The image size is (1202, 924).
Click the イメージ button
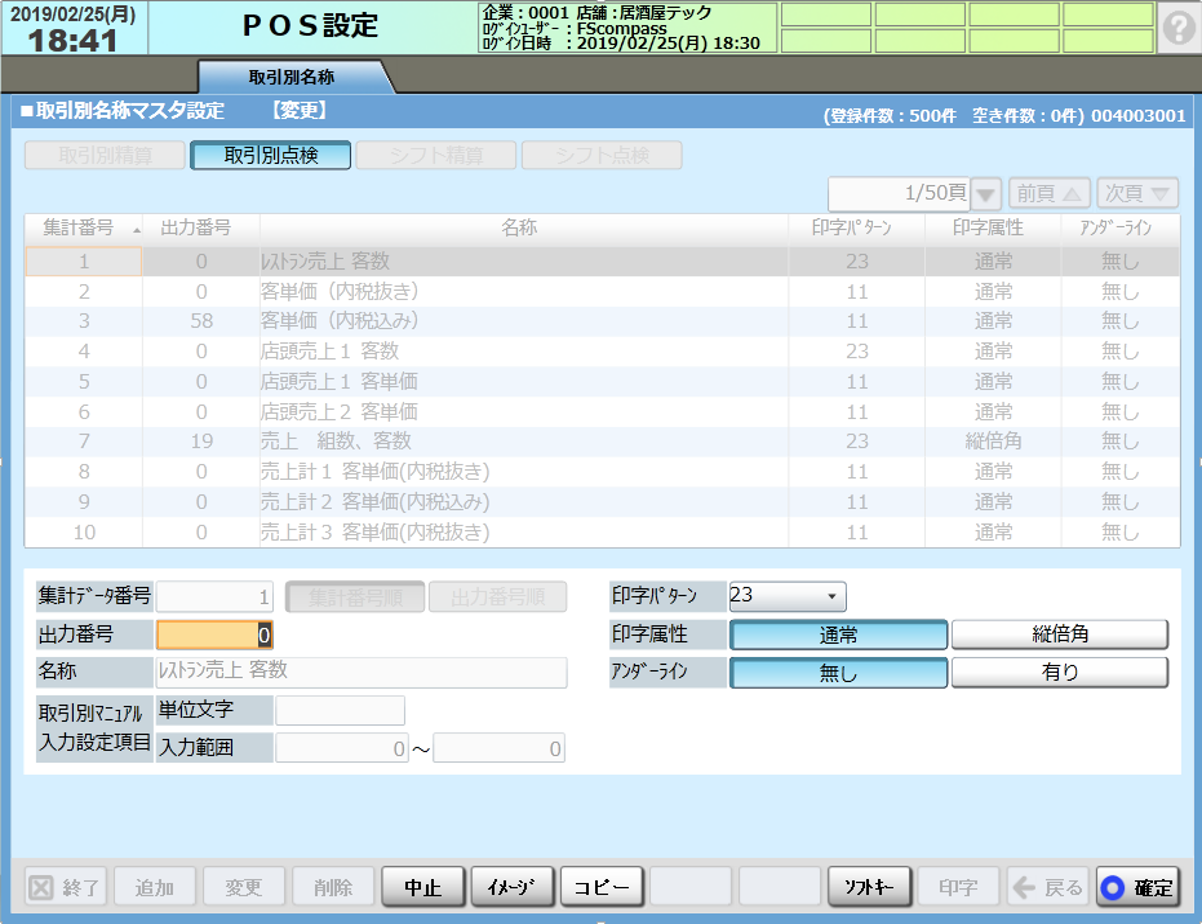(512, 887)
